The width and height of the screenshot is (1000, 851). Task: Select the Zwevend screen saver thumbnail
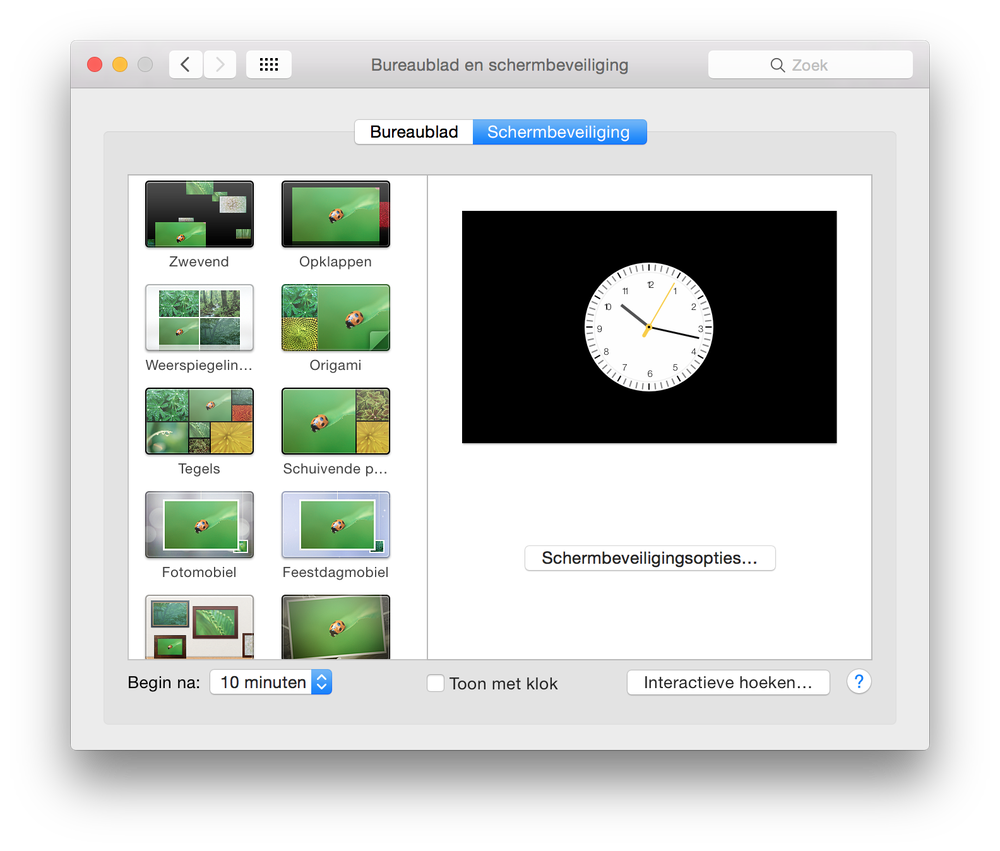pos(199,214)
